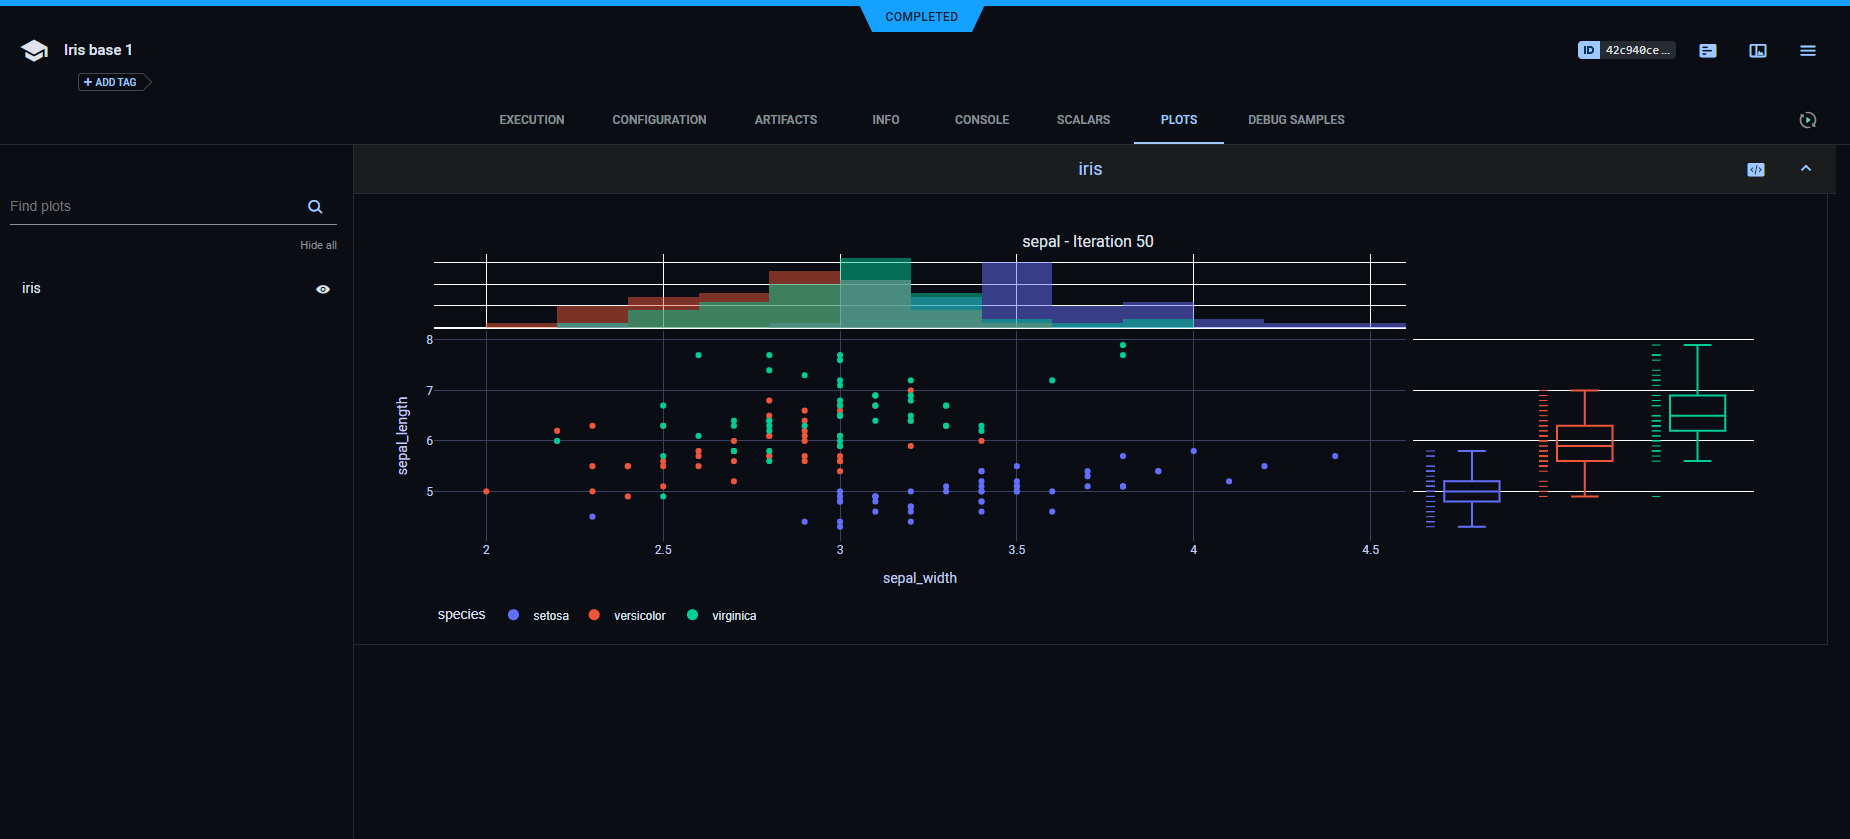The width and height of the screenshot is (1850, 839).
Task: Expand the Add Tag selector
Action: (111, 82)
